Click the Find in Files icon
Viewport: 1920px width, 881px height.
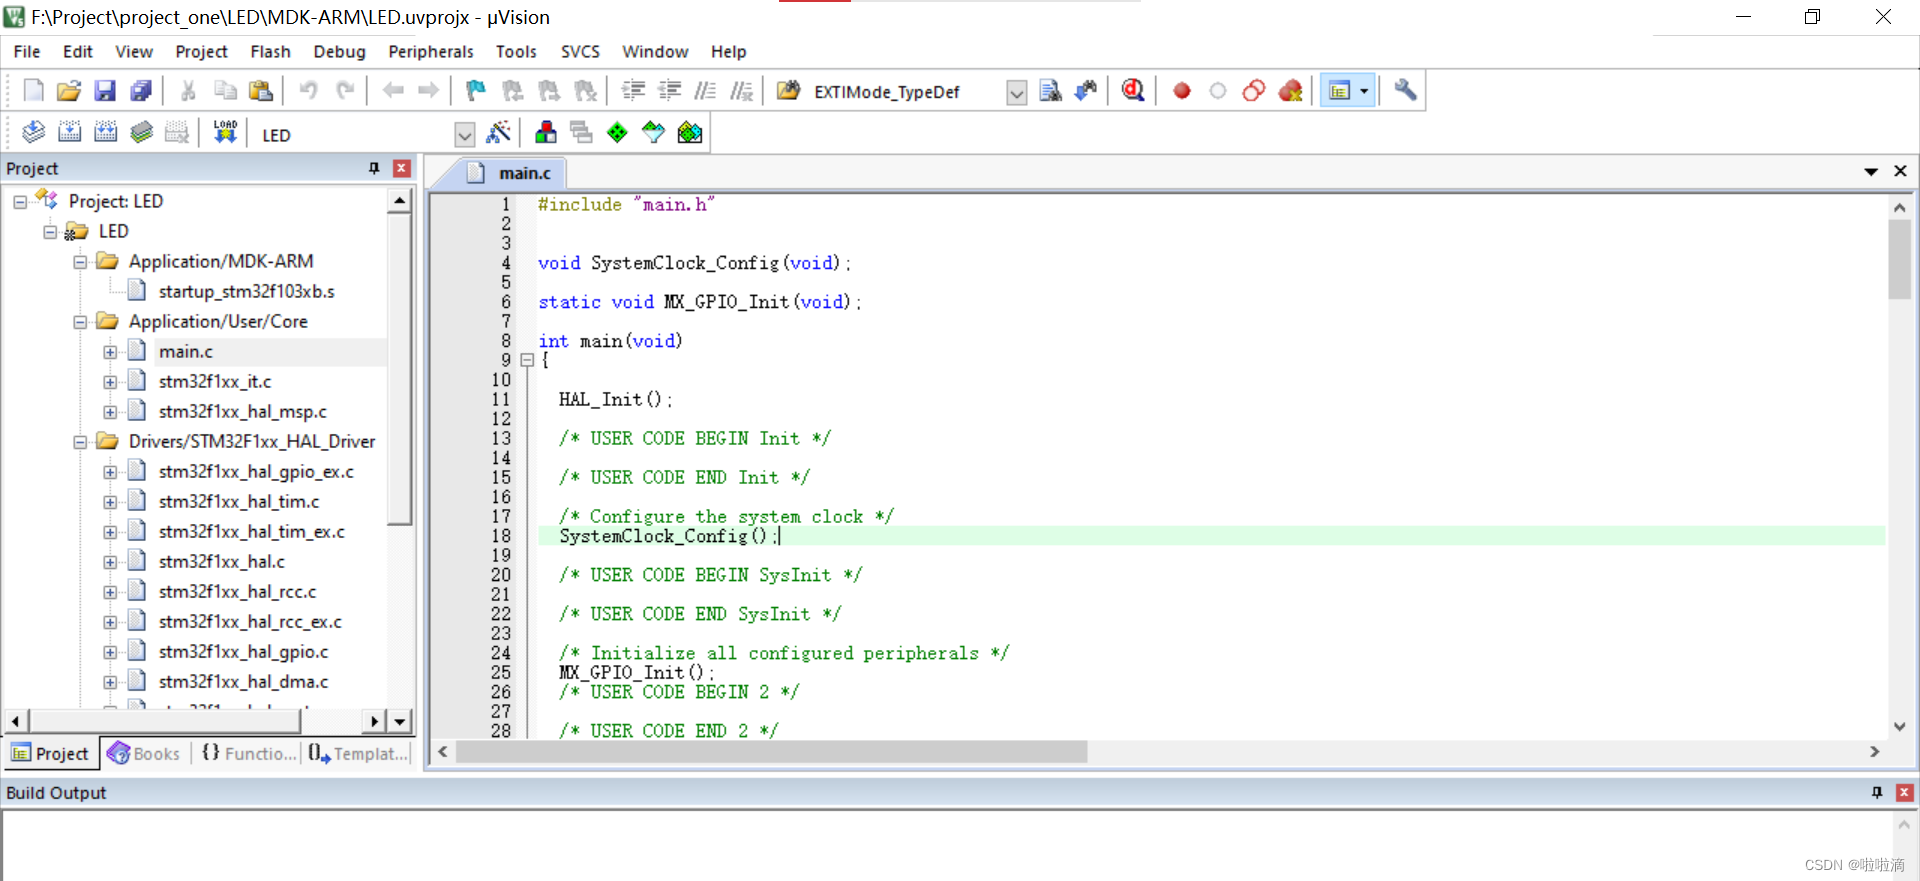(788, 91)
